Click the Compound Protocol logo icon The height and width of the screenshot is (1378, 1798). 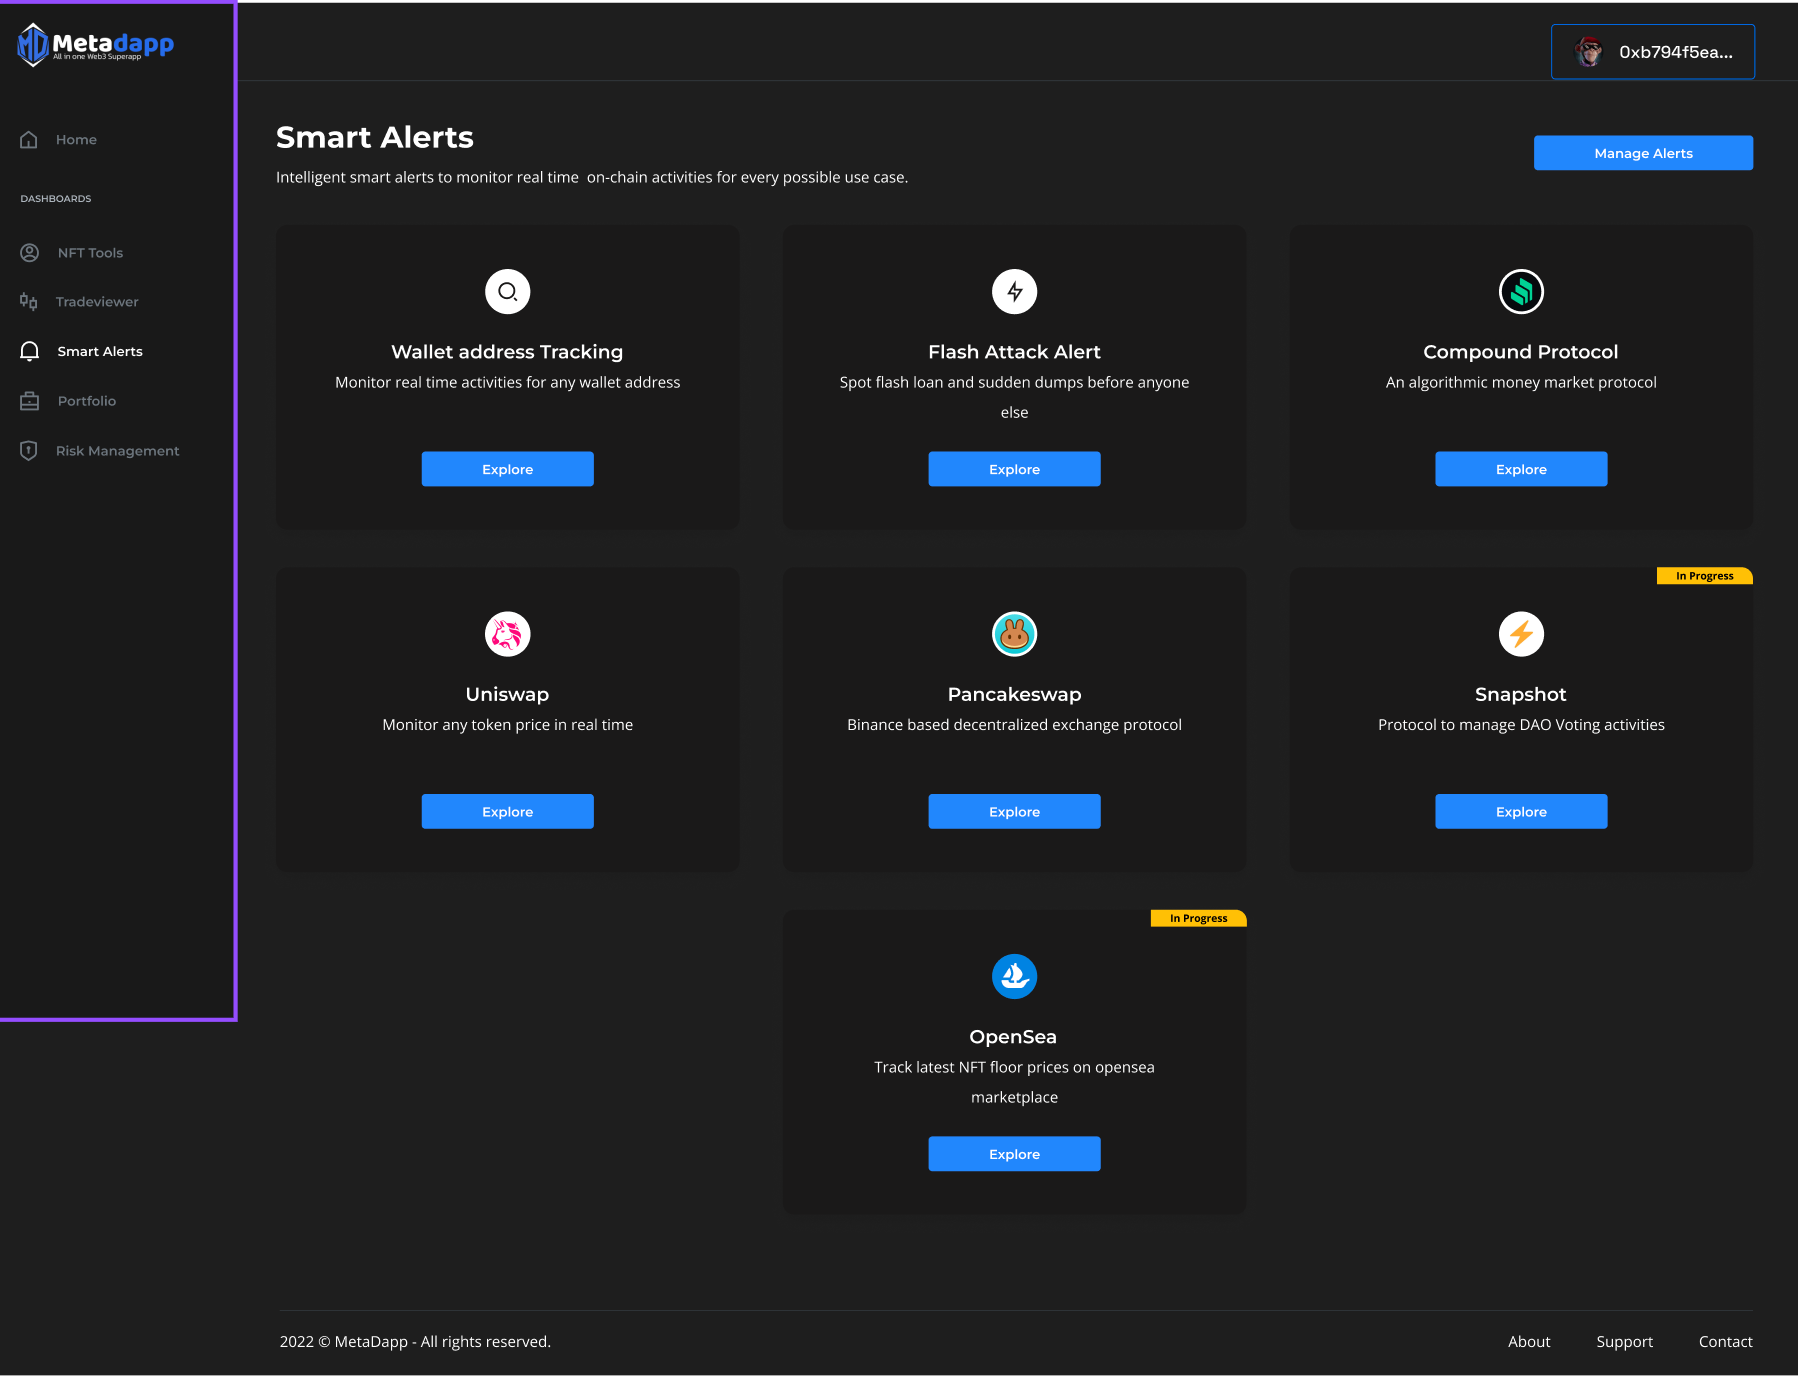(1522, 292)
